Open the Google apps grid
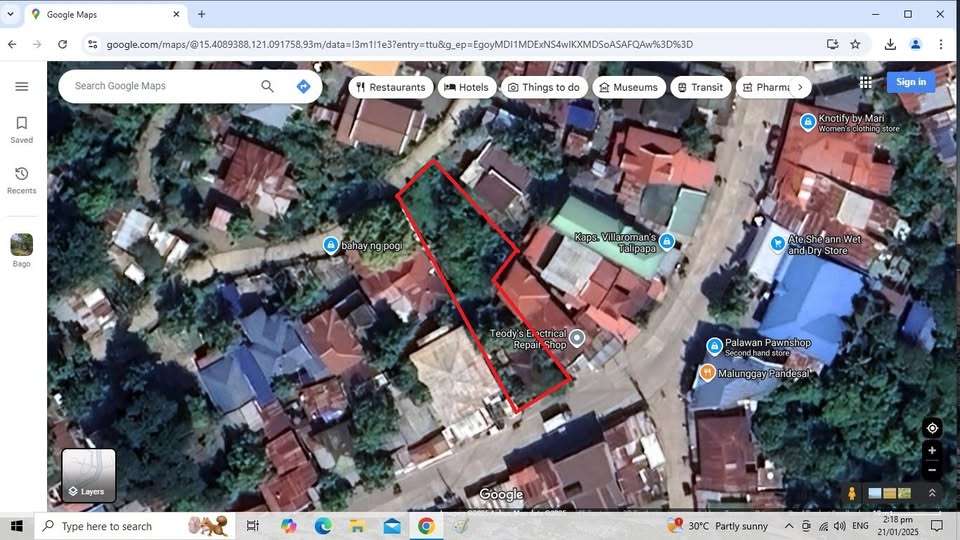 865,82
